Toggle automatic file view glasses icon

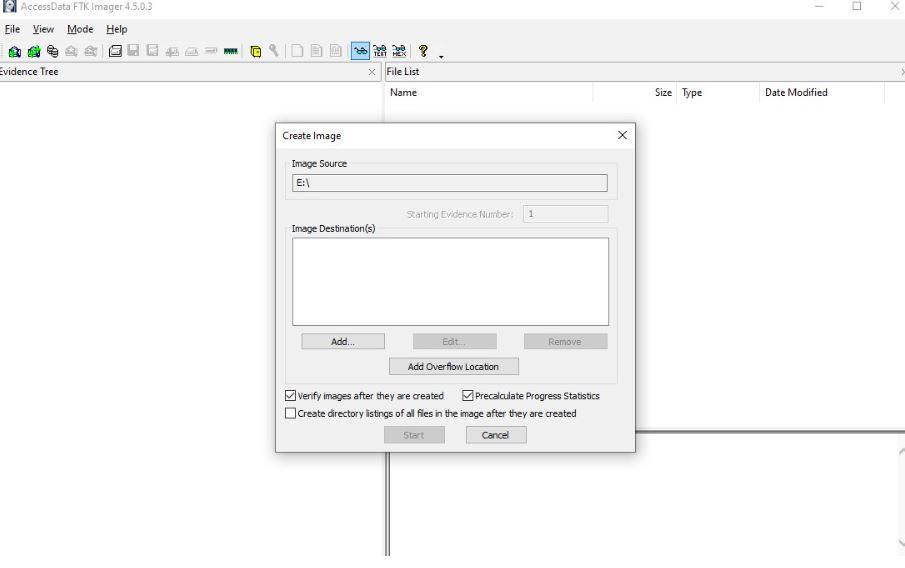coord(360,51)
